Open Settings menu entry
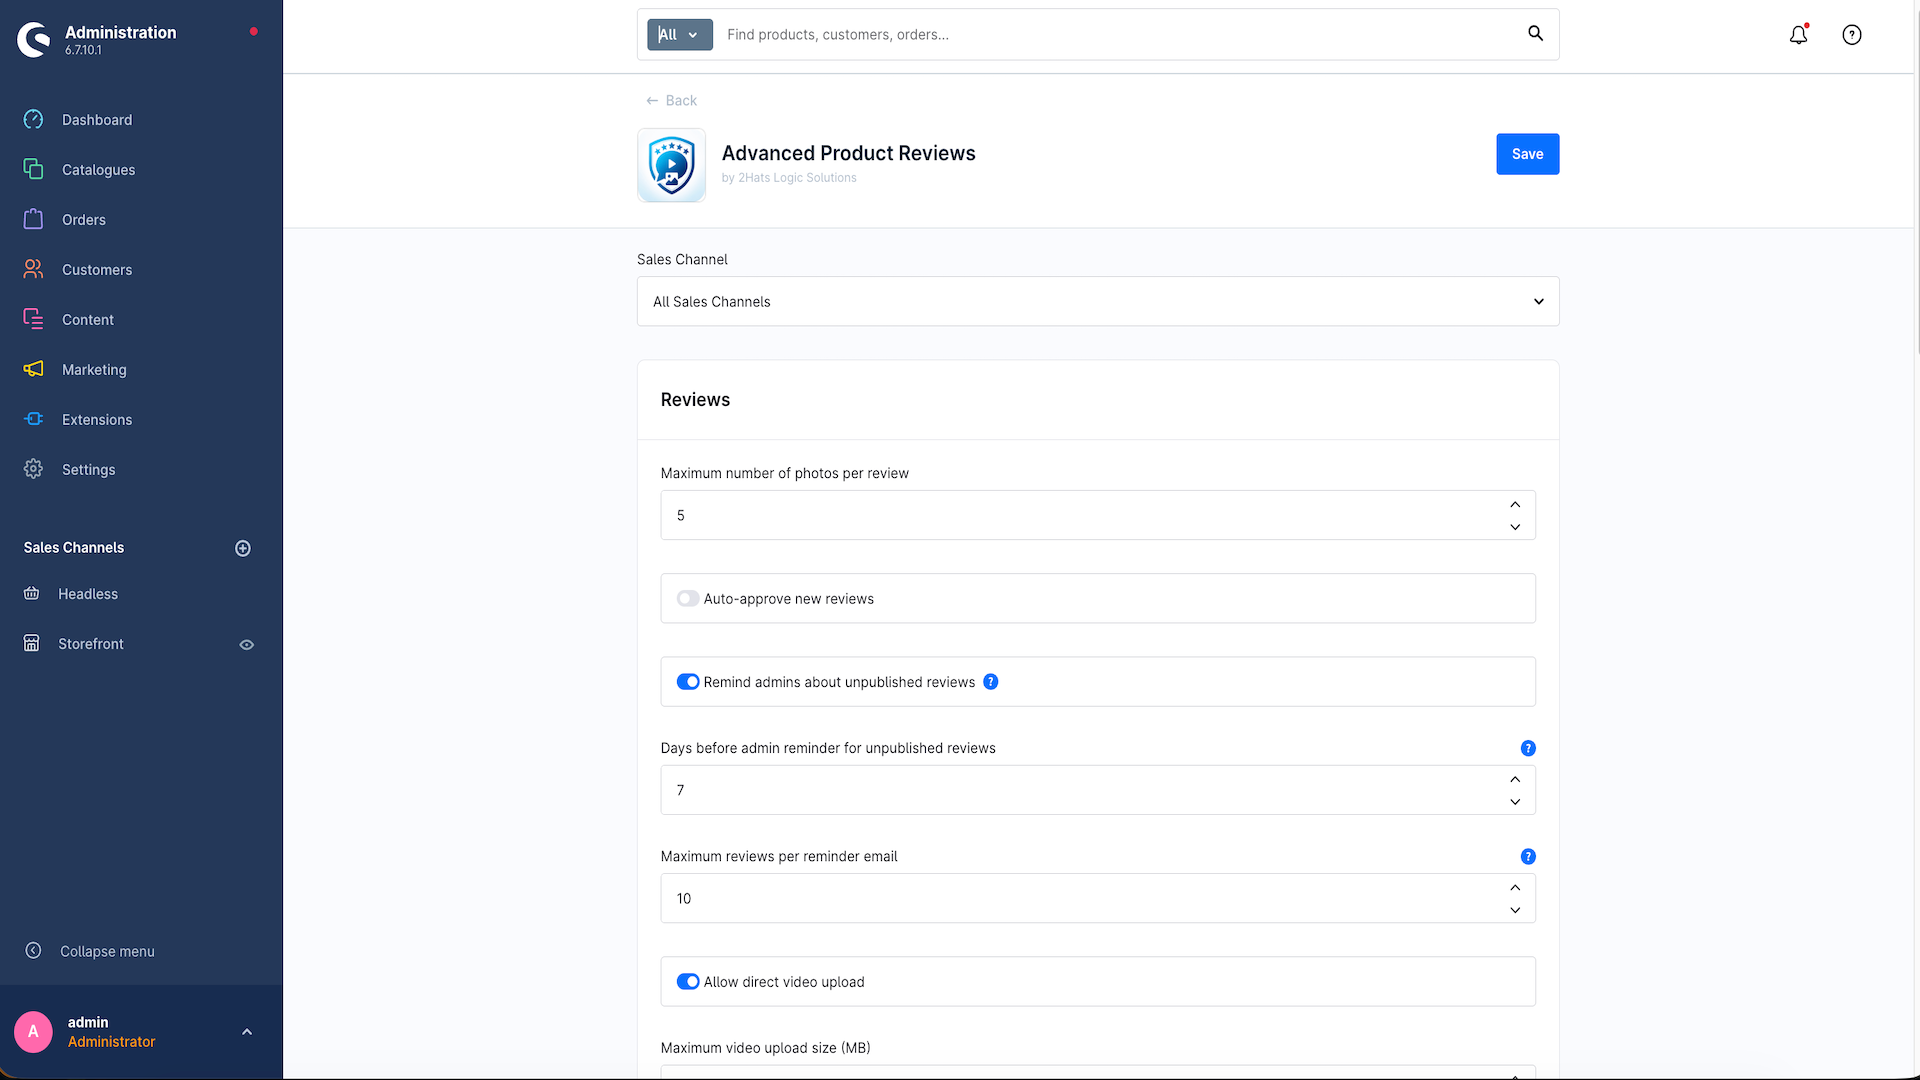This screenshot has height=1080, width=1920. tap(88, 470)
